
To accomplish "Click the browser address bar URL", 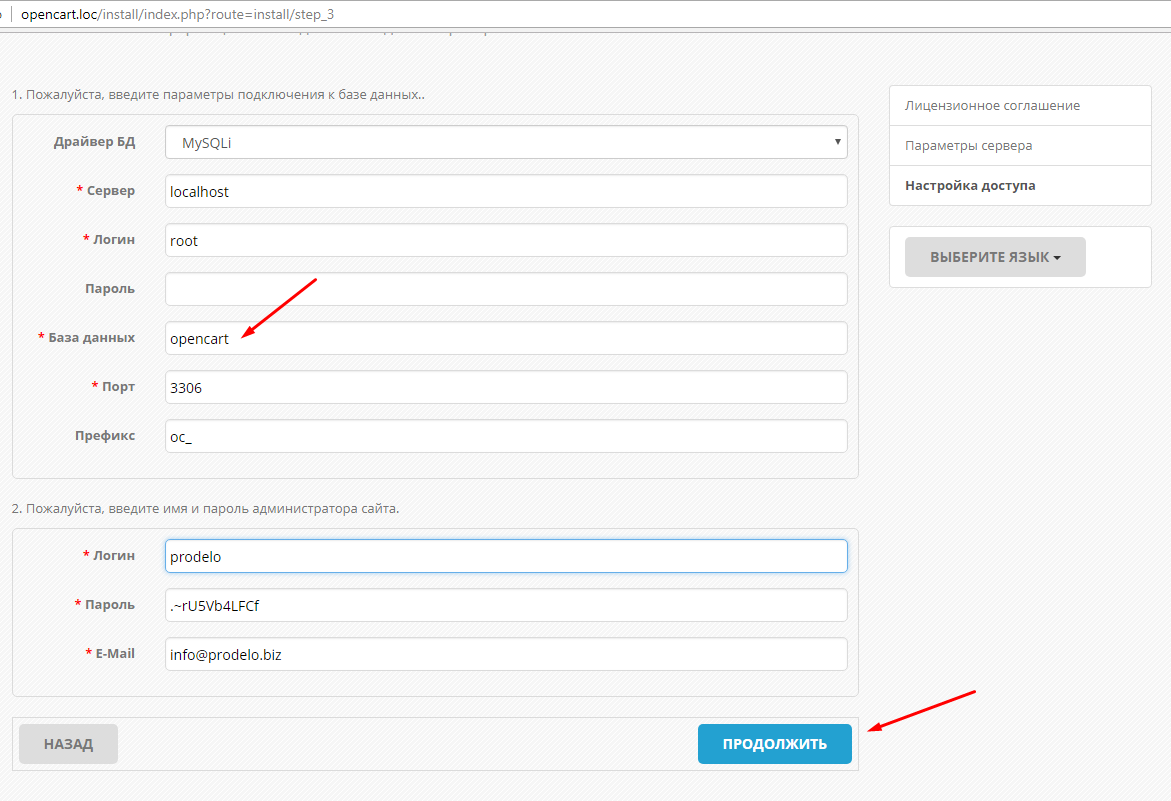I will tap(178, 14).
